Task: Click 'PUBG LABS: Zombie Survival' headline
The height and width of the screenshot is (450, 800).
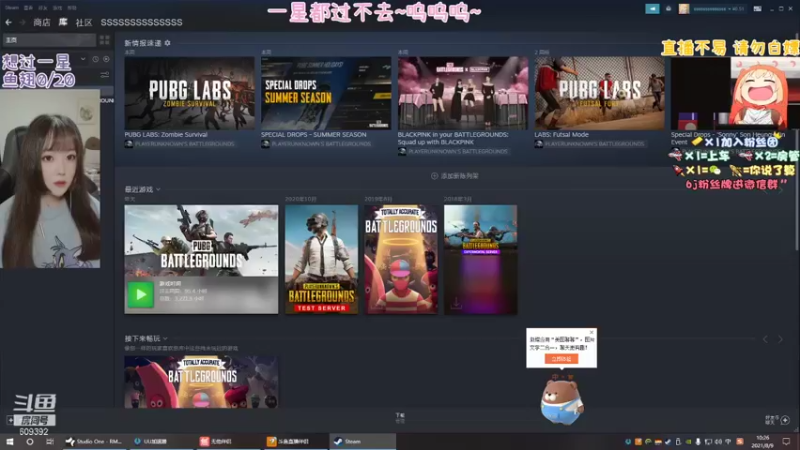Action: click(x=166, y=135)
